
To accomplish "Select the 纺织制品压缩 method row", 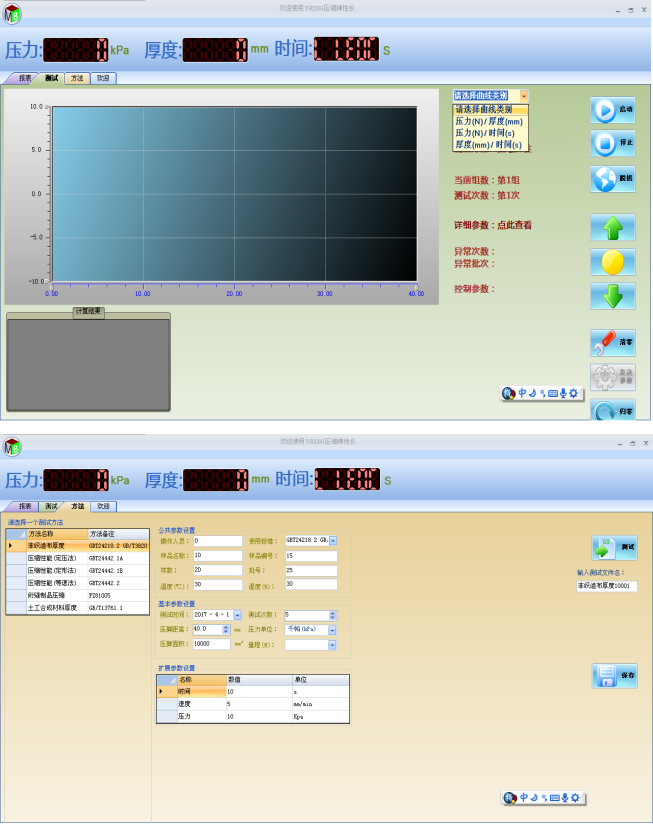I will 58,595.
